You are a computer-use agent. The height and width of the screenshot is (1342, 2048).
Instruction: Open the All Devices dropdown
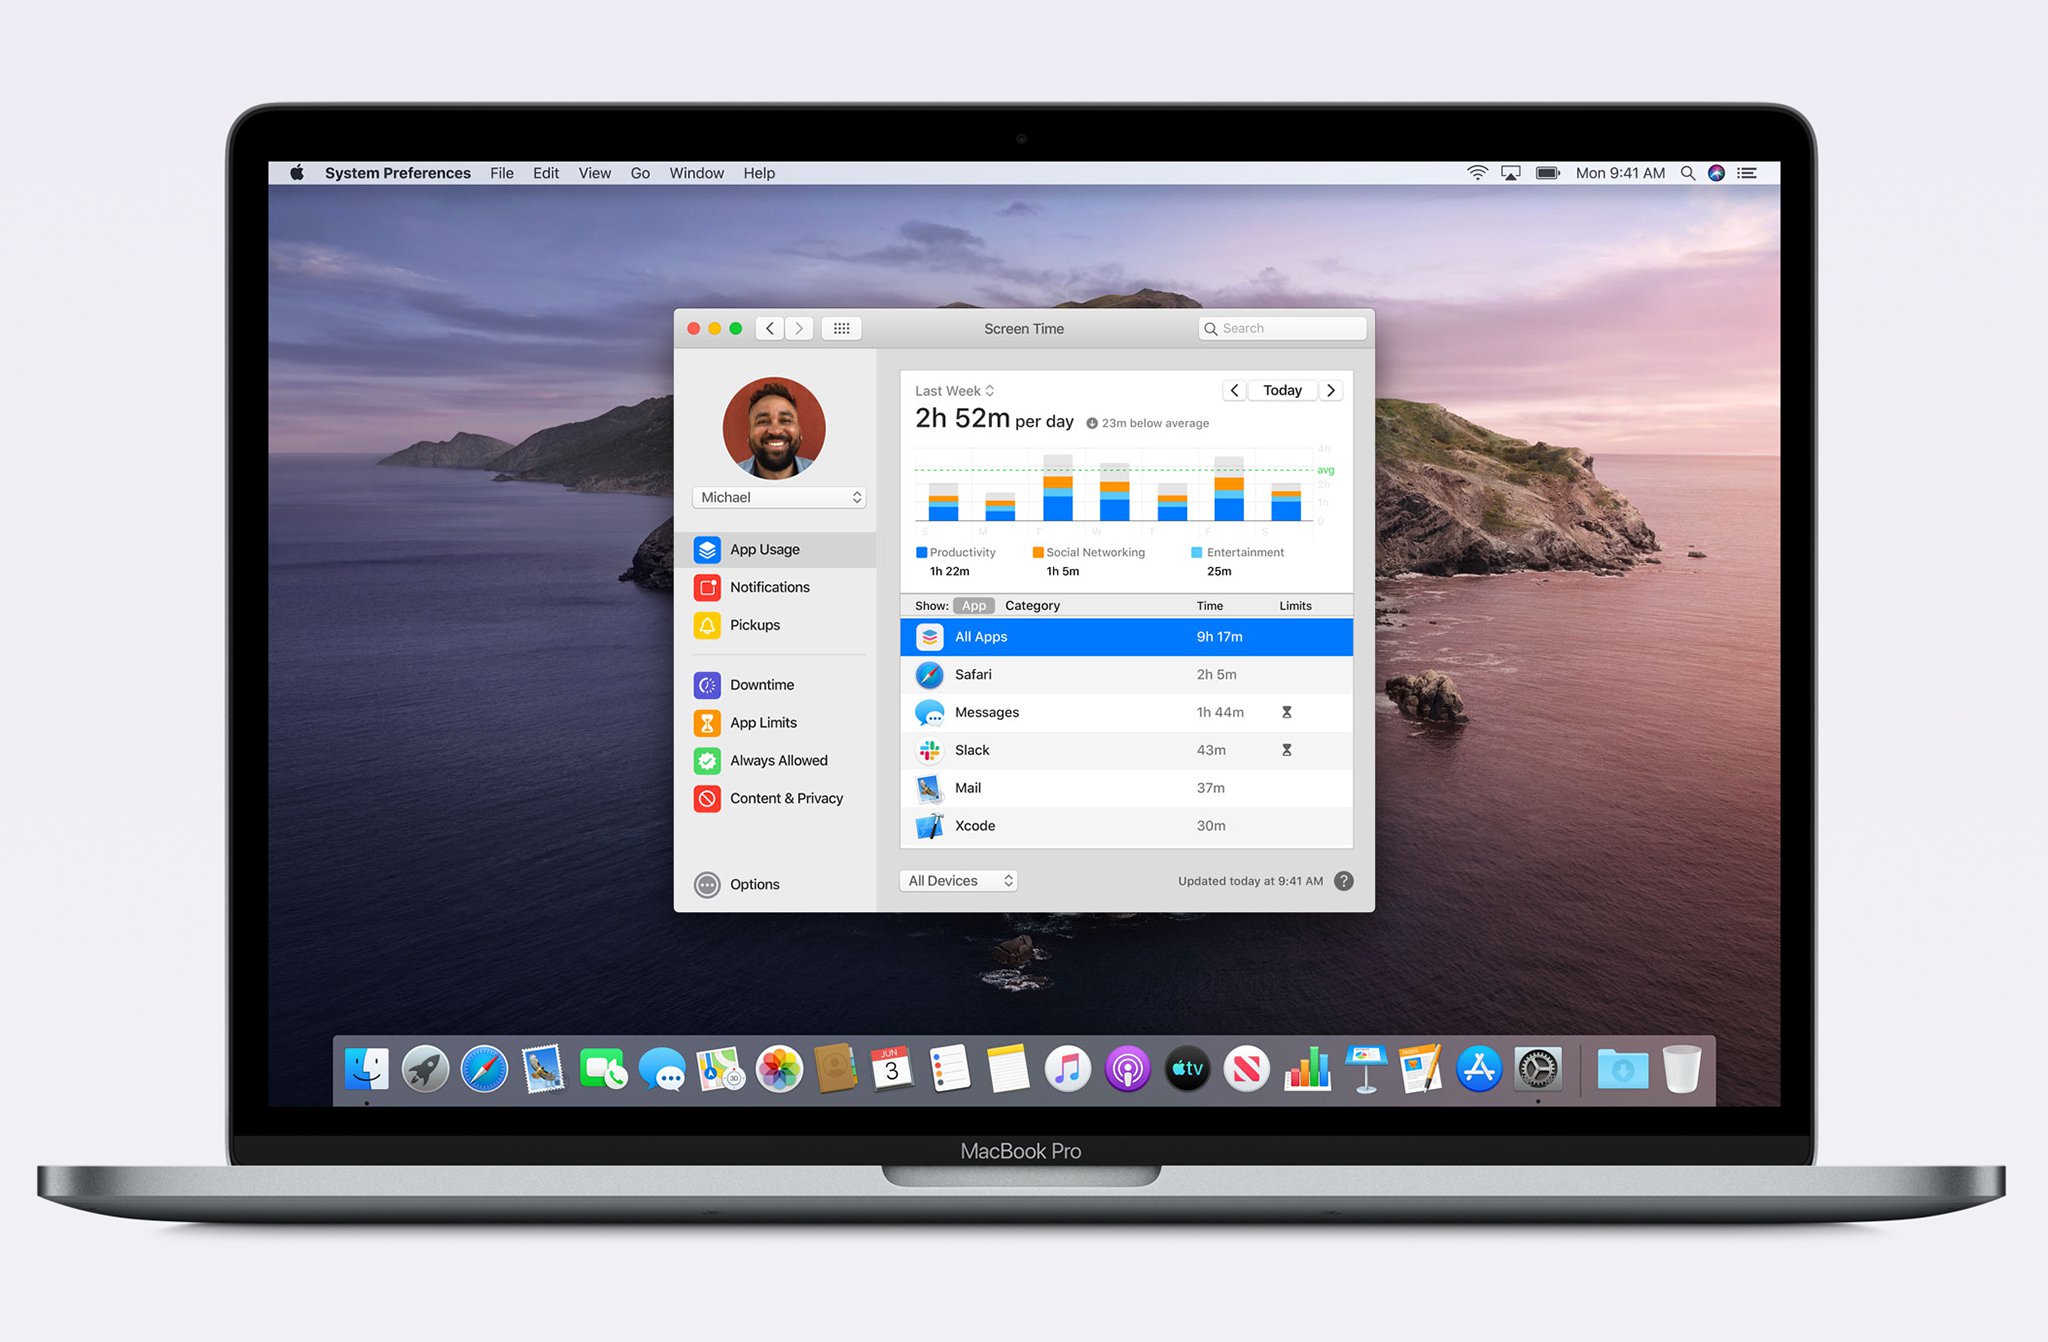(957, 880)
